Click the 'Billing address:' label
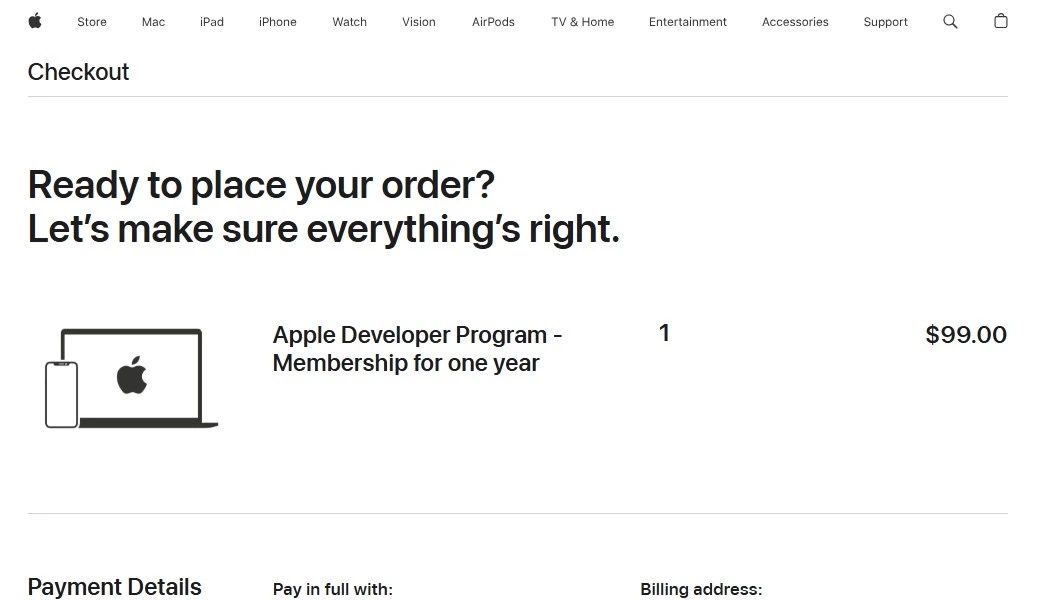The height and width of the screenshot is (600, 1039). (x=701, y=589)
